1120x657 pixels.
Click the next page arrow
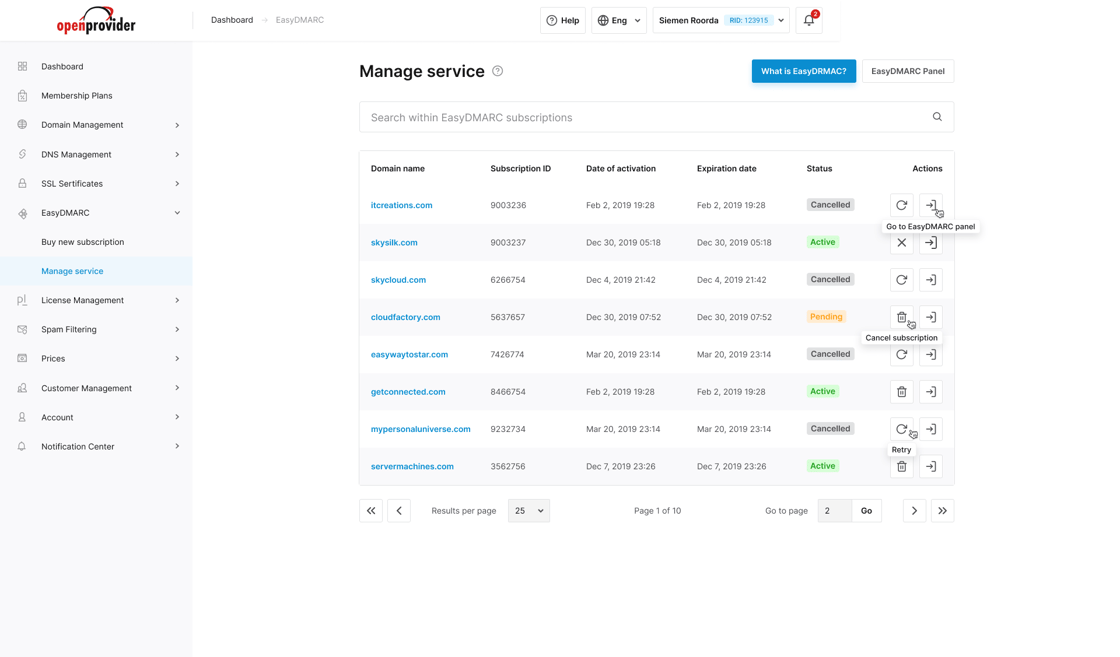[x=914, y=511]
